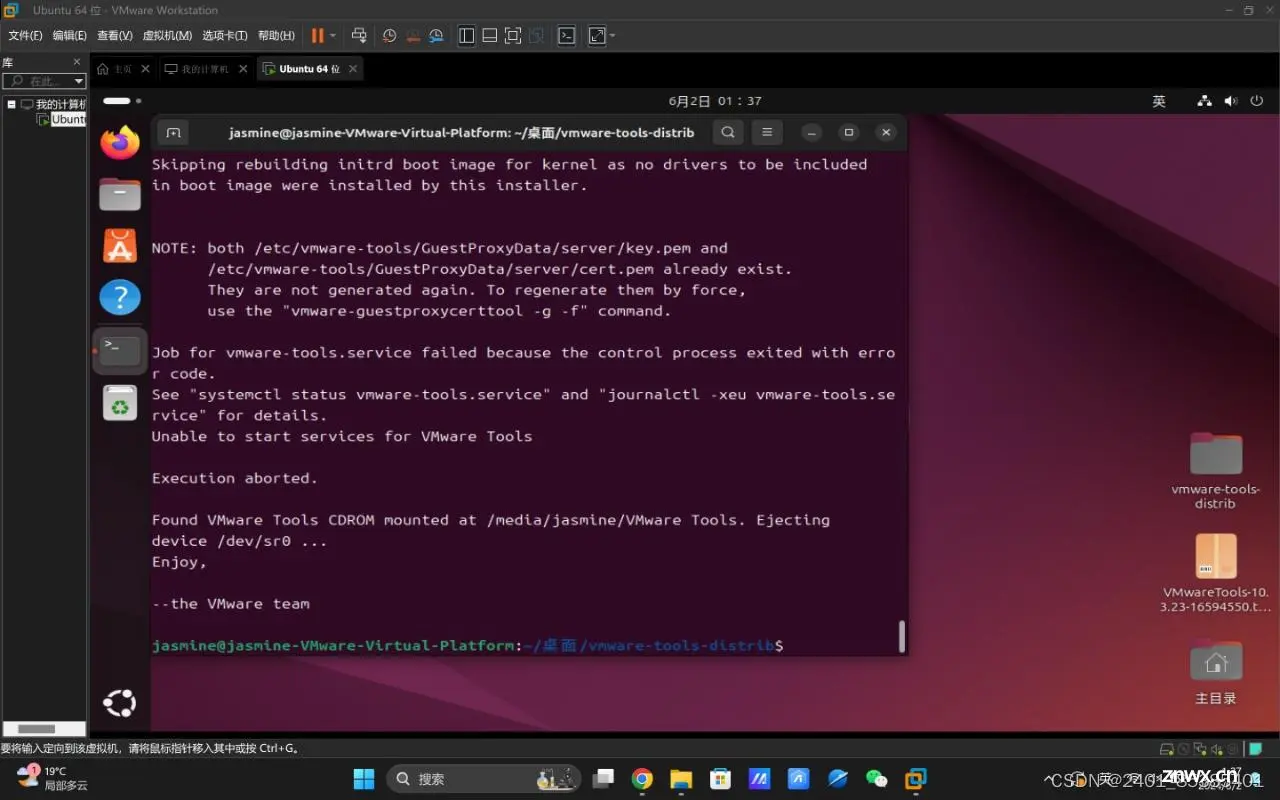Close the library (库) panel
This screenshot has height=800, width=1280.
(77, 62)
